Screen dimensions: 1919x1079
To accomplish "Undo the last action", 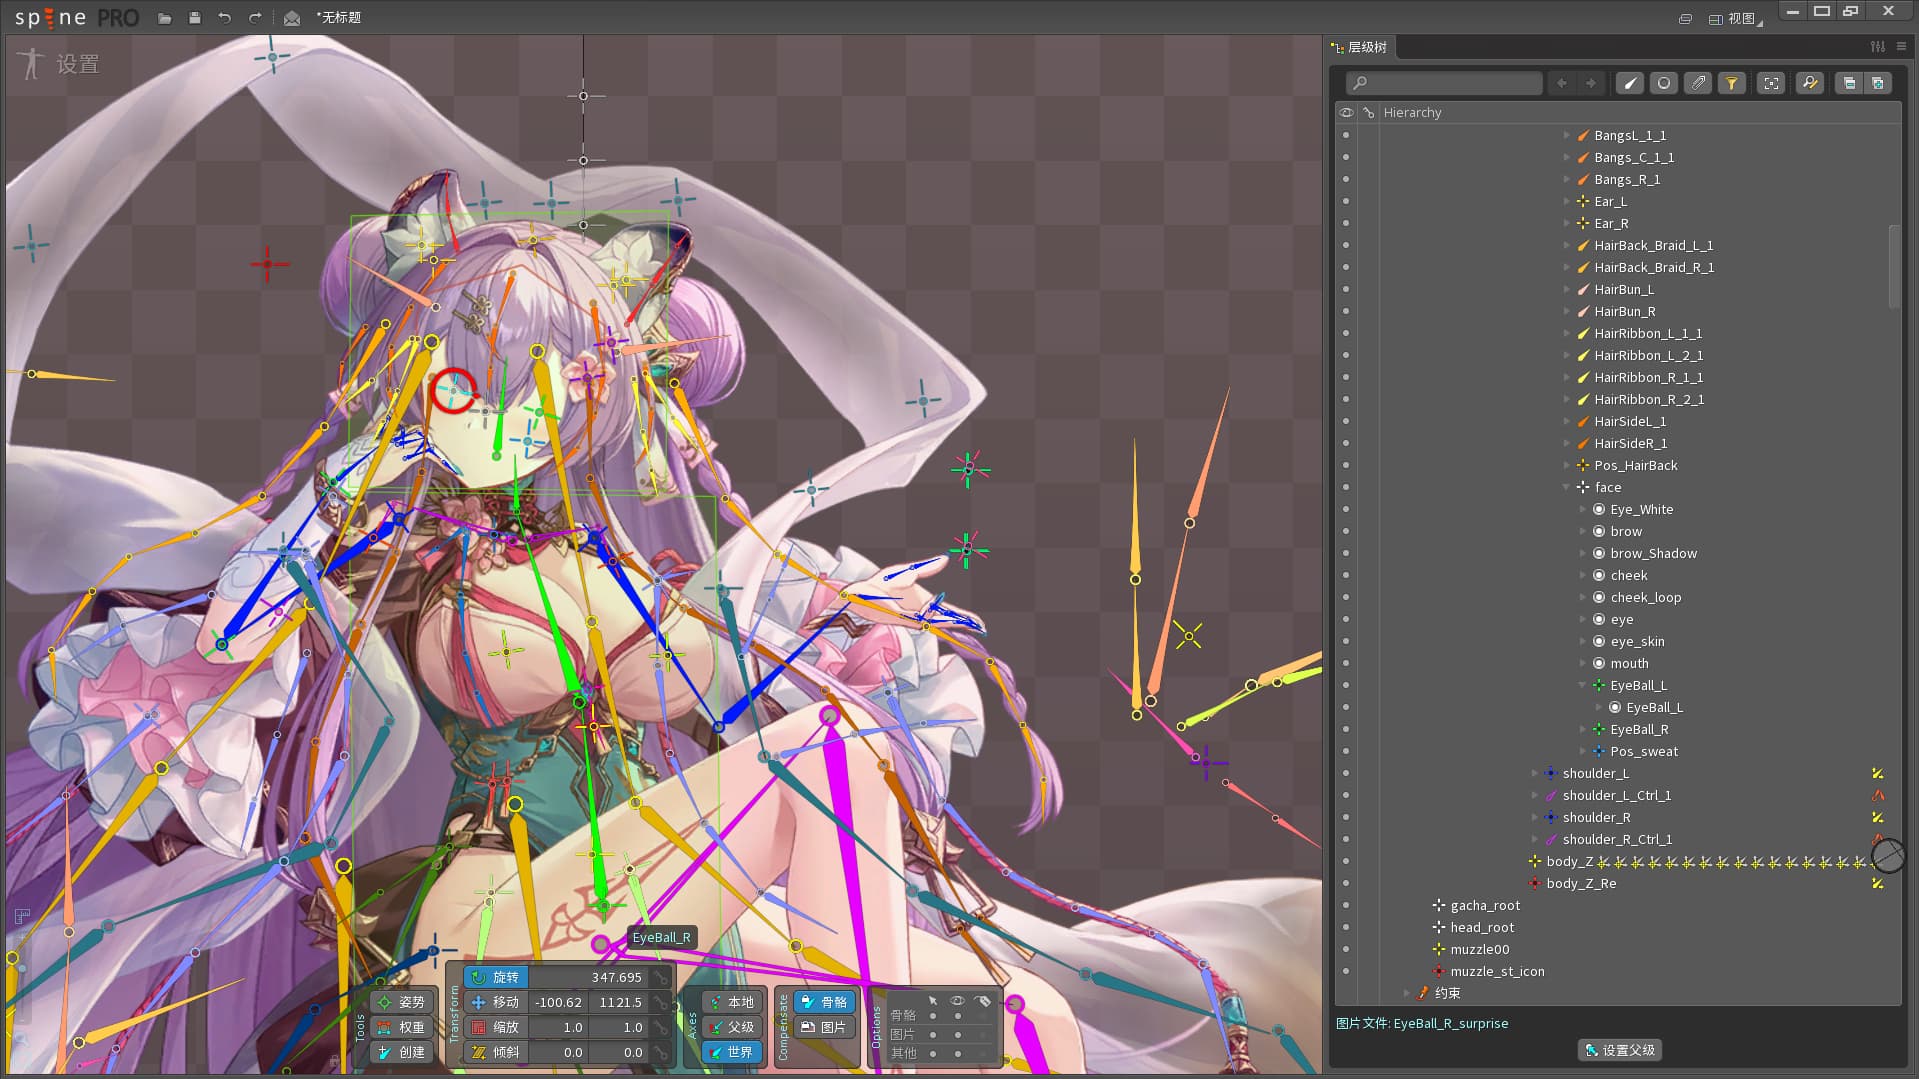I will click(x=225, y=18).
